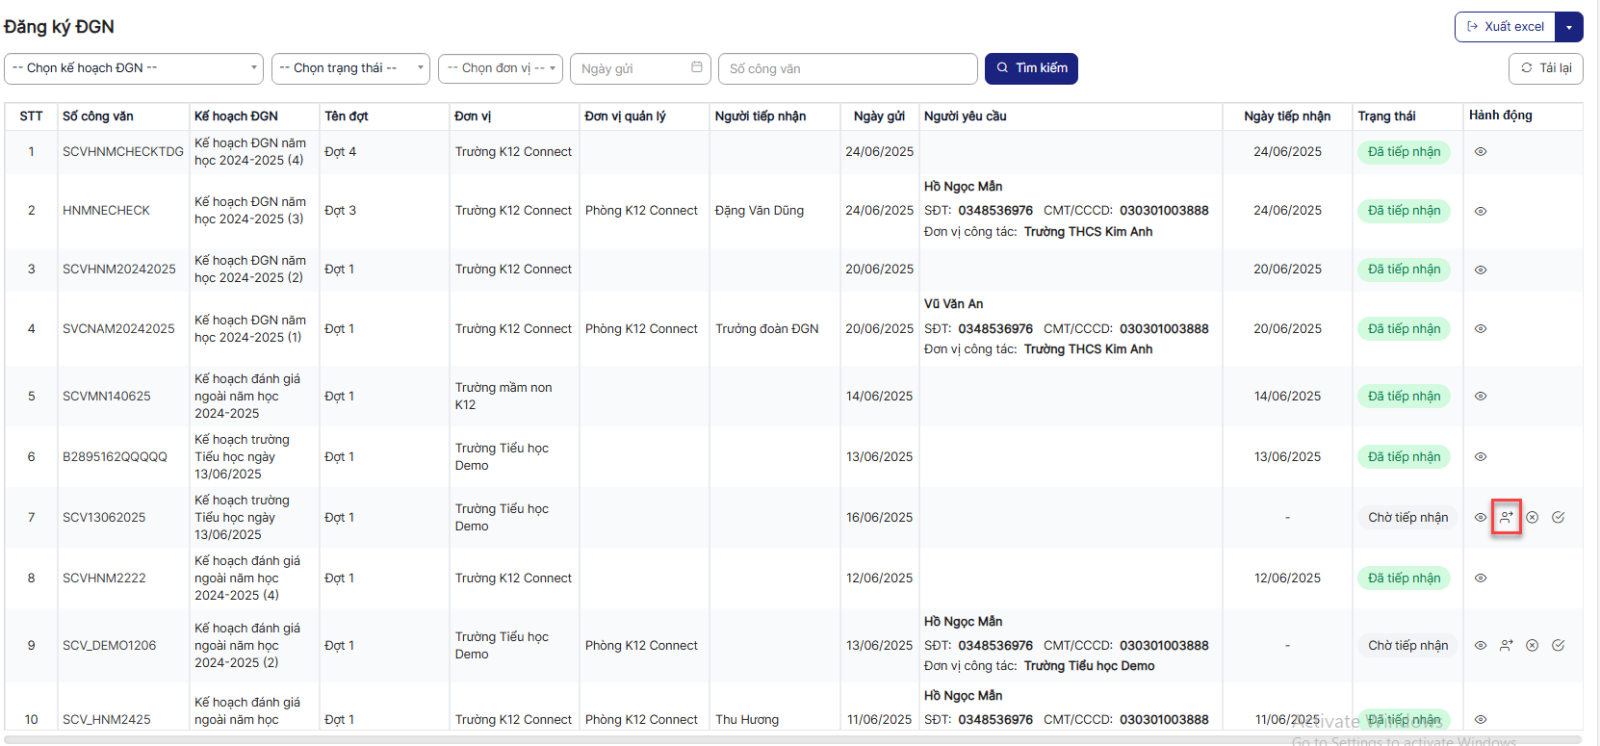The height and width of the screenshot is (746, 1600).
Task: Click the reject (circled X) icon for SCV13062025
Action: tap(1532, 517)
